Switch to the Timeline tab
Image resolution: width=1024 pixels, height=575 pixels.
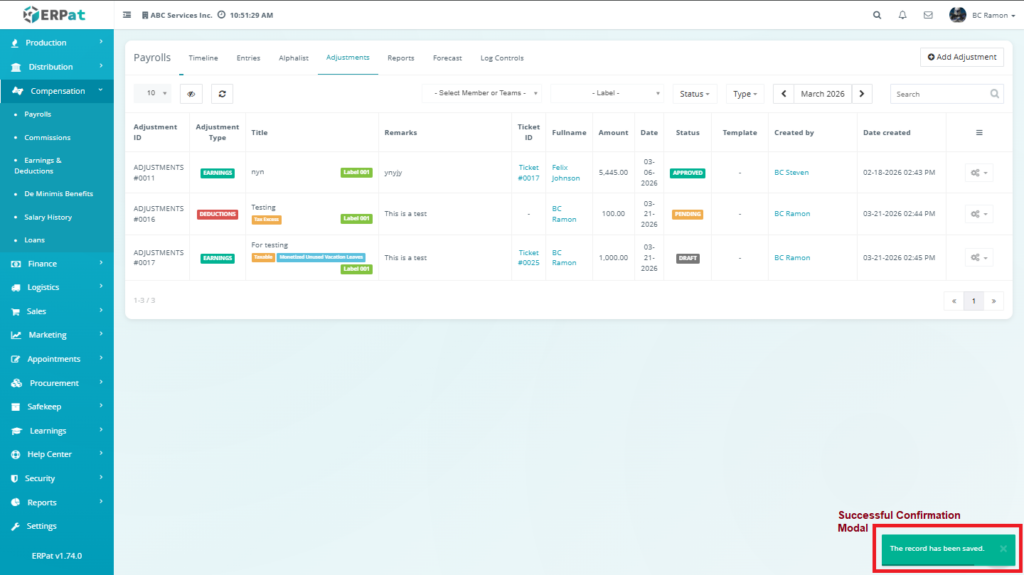click(x=203, y=58)
